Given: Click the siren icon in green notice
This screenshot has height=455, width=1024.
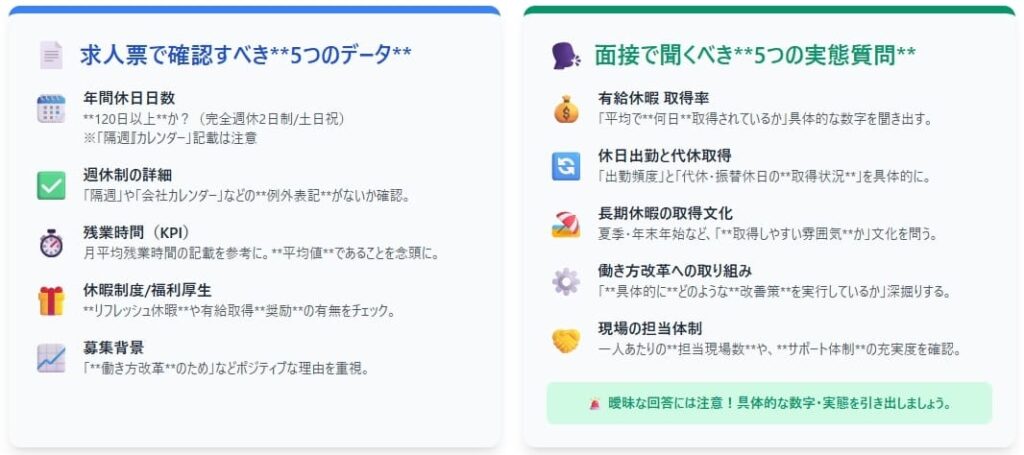Looking at the screenshot, I should click(x=594, y=403).
